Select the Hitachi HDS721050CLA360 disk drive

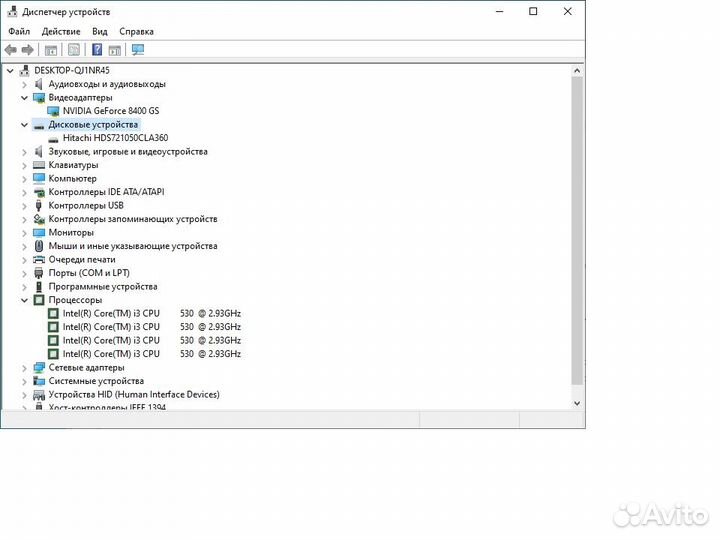tap(115, 138)
